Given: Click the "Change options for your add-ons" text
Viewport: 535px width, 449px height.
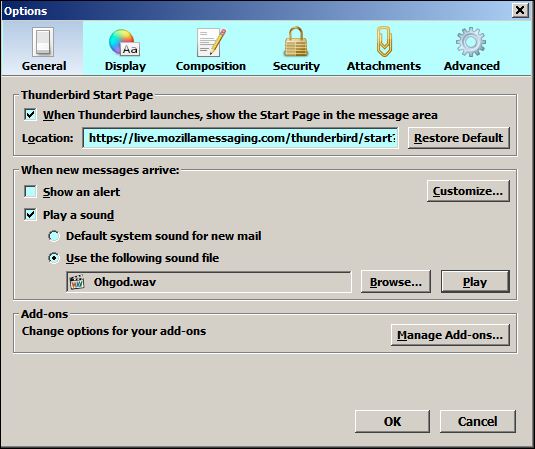Looking at the screenshot, I should (114, 331).
